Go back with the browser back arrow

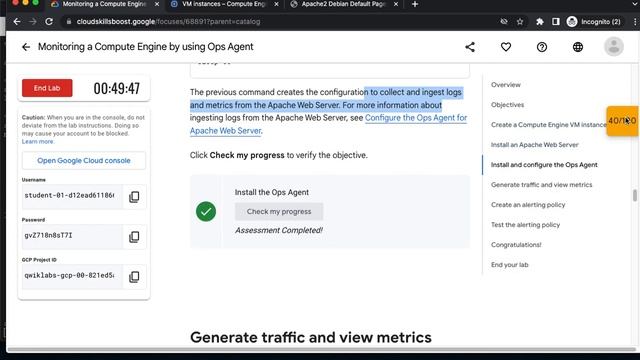(x=17, y=22)
